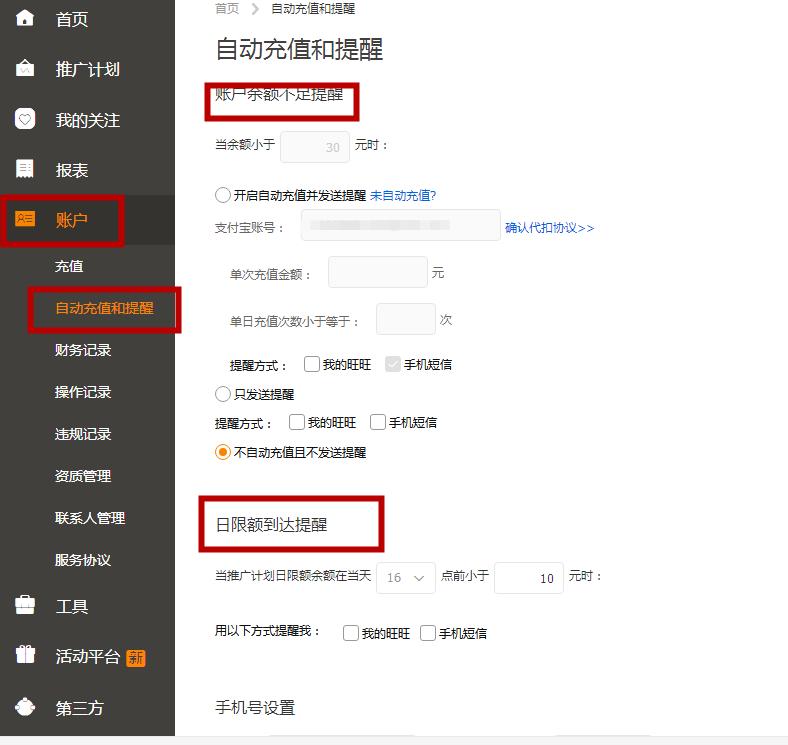Click the 工具 briefcase icon

25,605
